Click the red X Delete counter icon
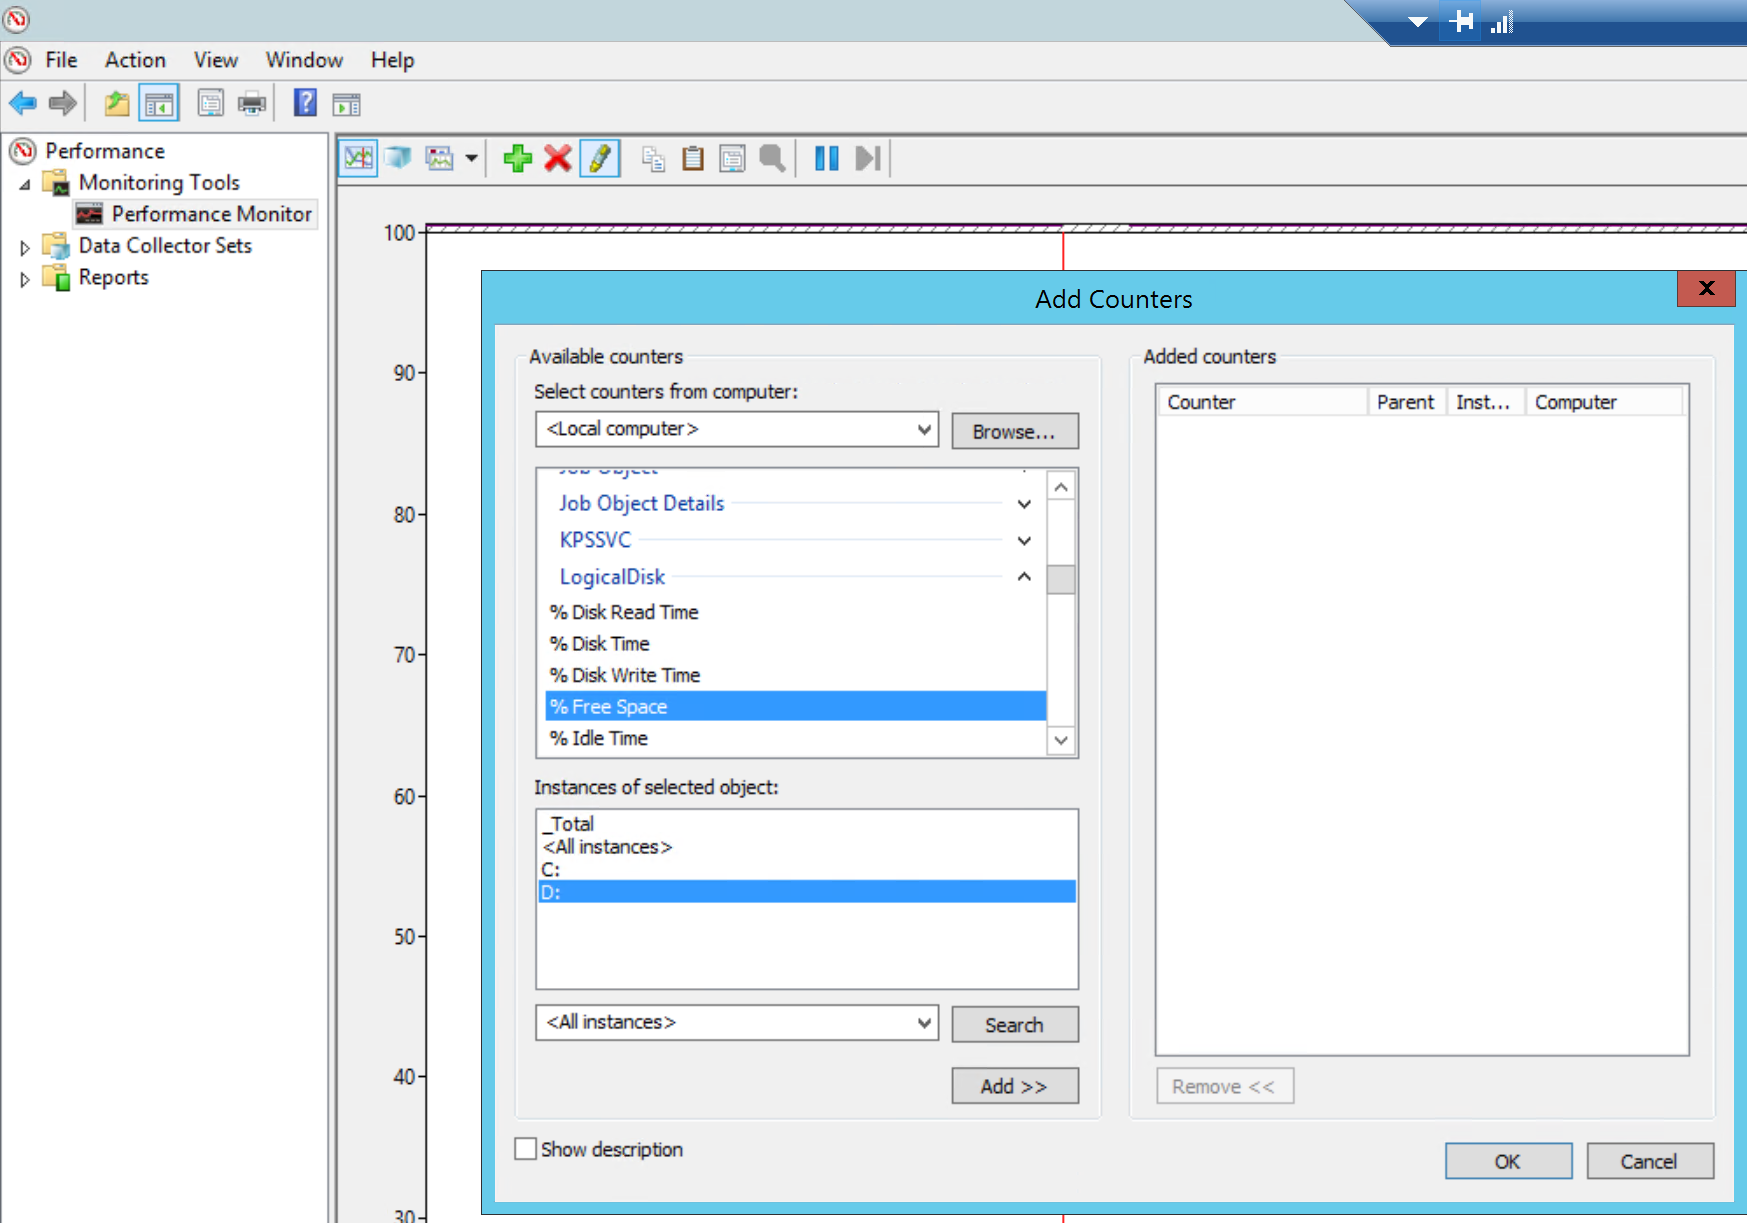 tap(558, 158)
